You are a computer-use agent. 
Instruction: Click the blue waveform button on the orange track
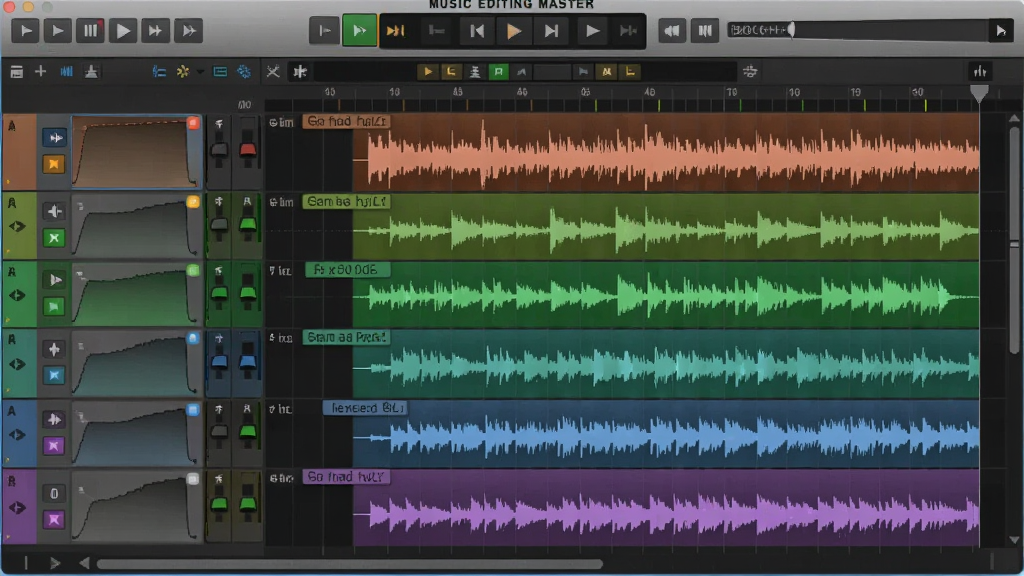pyautogui.click(x=54, y=138)
